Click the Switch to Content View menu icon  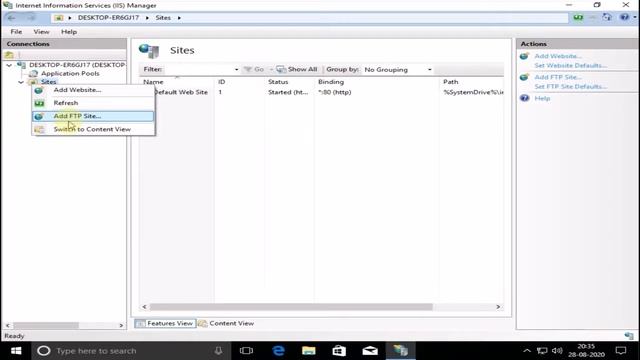(39, 129)
